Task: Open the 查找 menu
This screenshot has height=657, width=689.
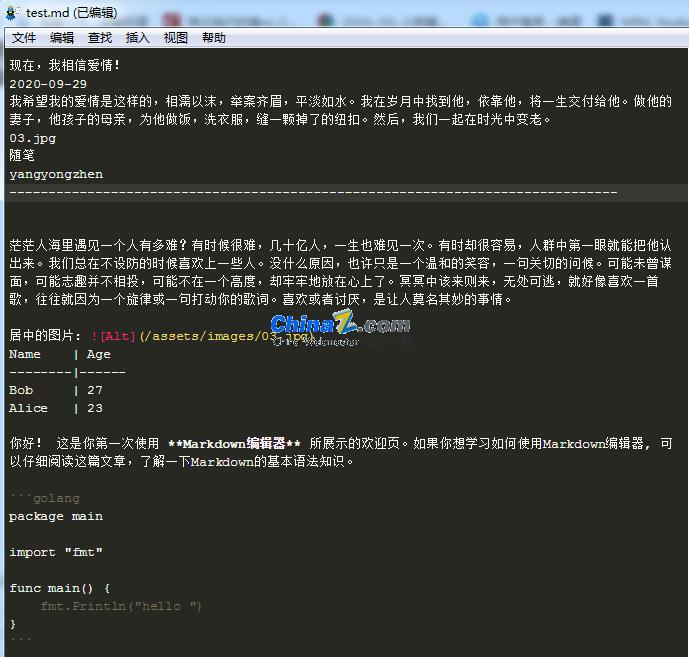Action: click(100, 38)
